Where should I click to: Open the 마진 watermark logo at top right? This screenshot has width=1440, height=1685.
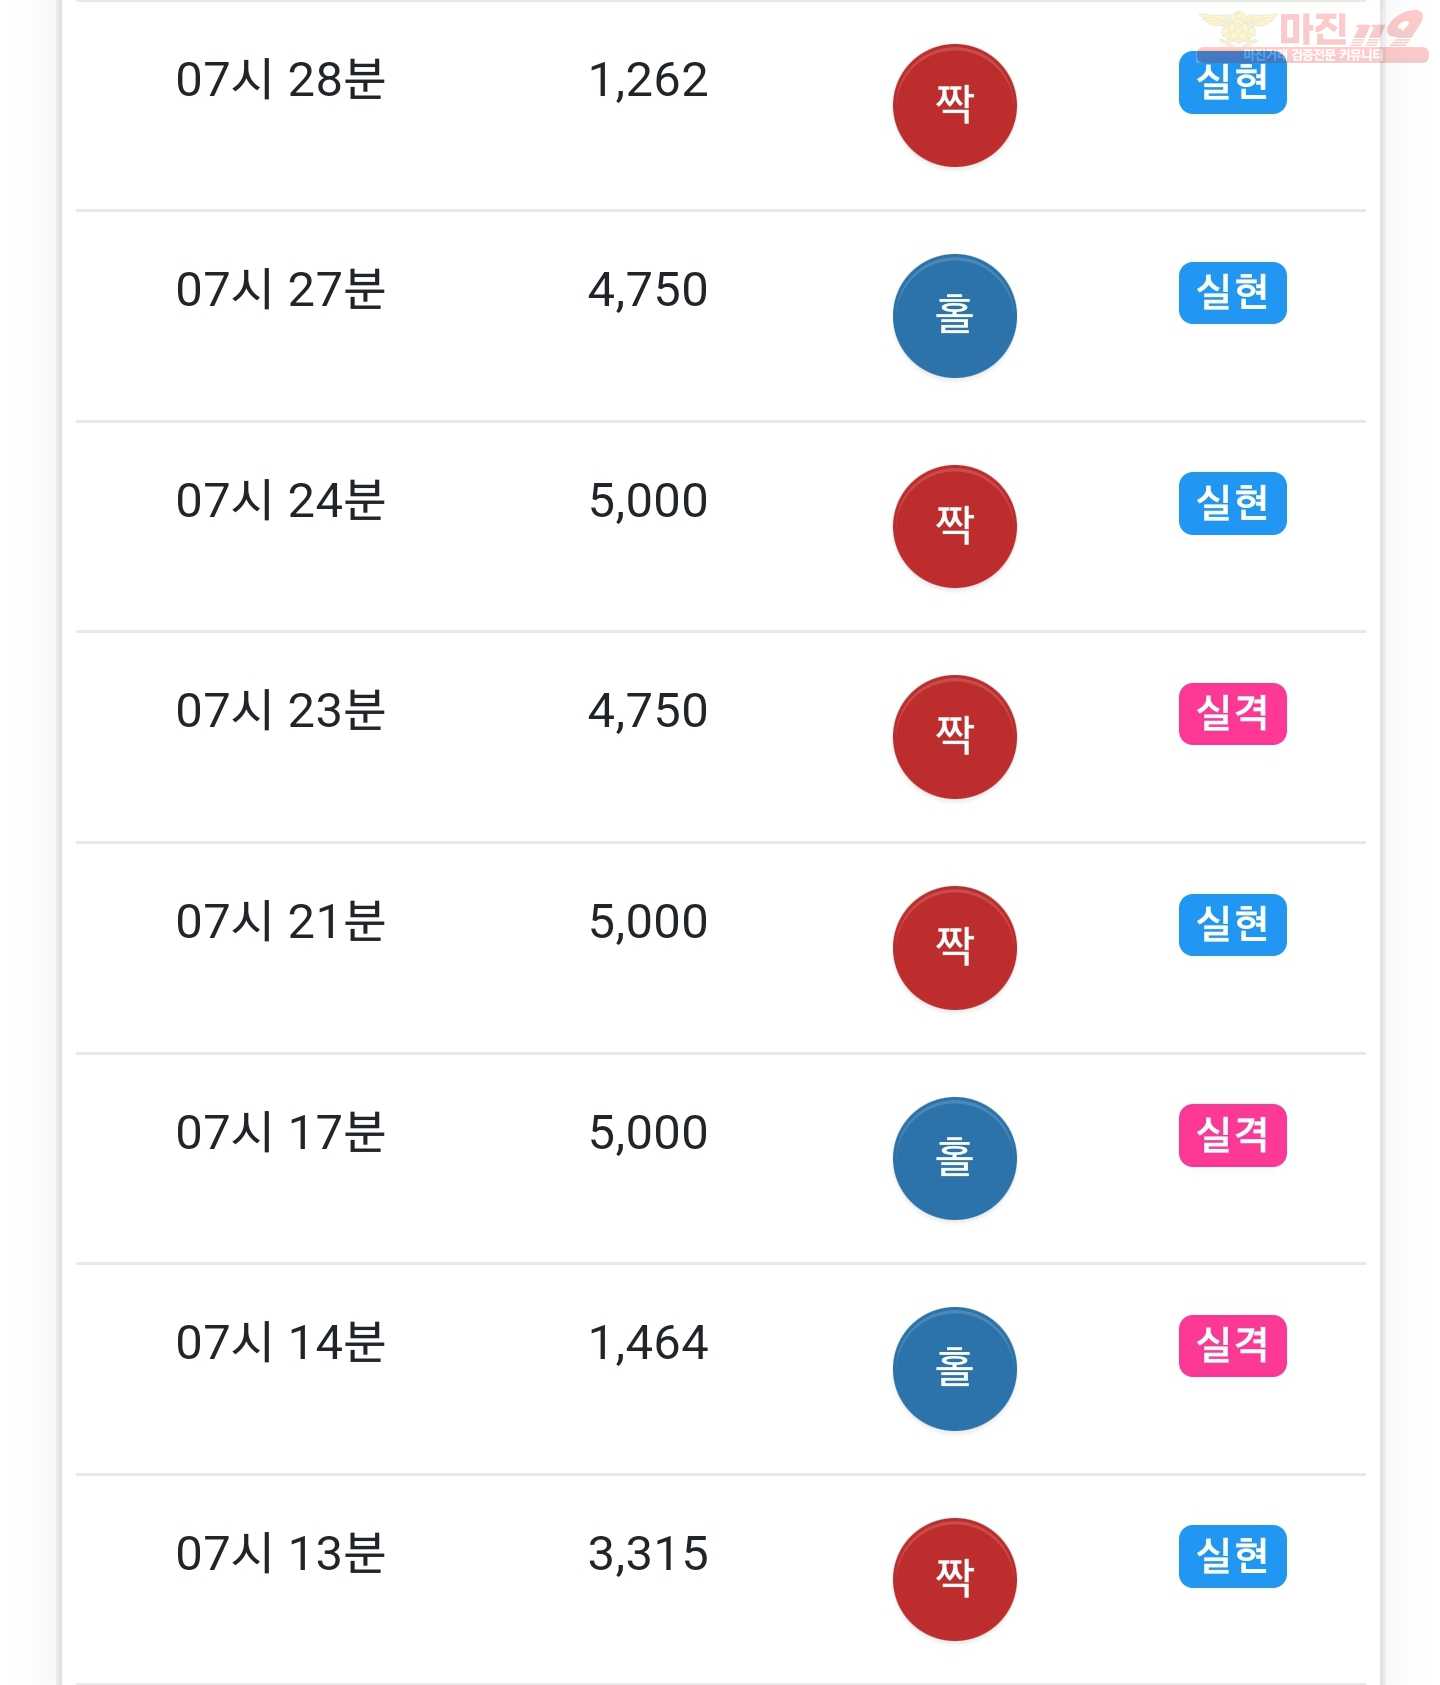point(1312,36)
